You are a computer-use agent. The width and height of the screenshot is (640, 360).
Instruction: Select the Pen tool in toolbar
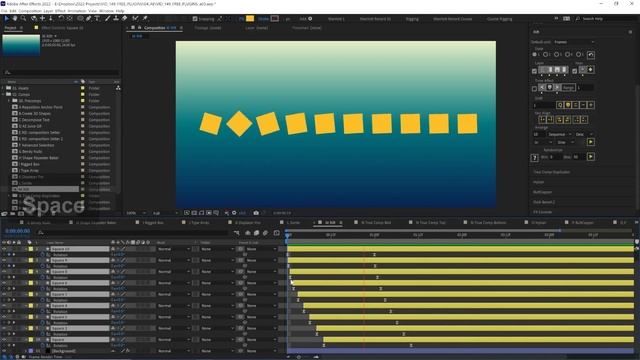[x=89, y=18]
